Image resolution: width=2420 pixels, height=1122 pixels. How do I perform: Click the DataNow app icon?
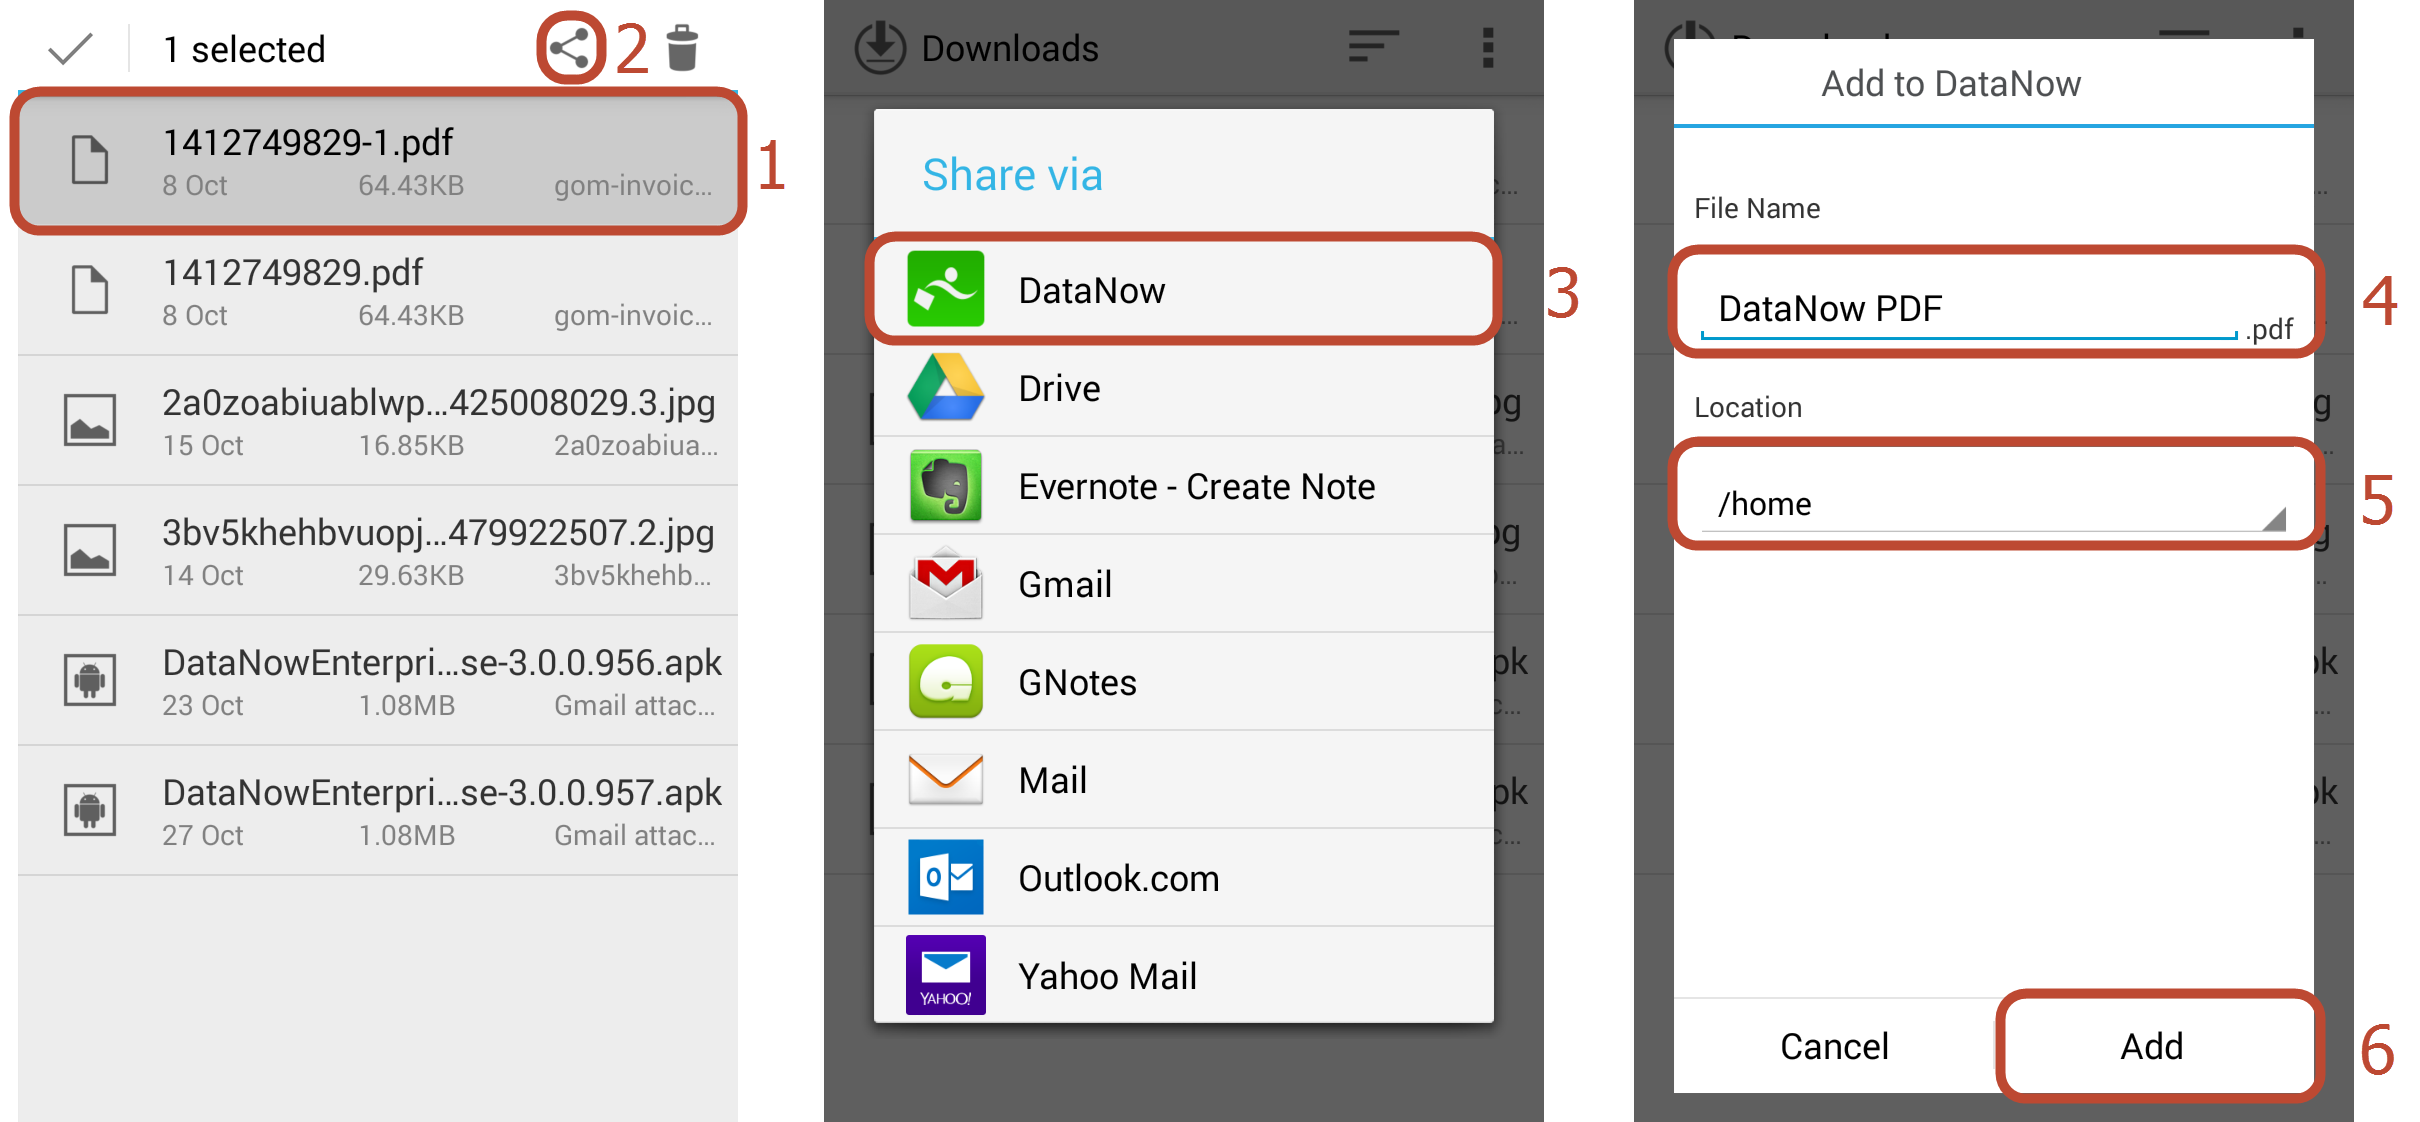click(x=946, y=289)
